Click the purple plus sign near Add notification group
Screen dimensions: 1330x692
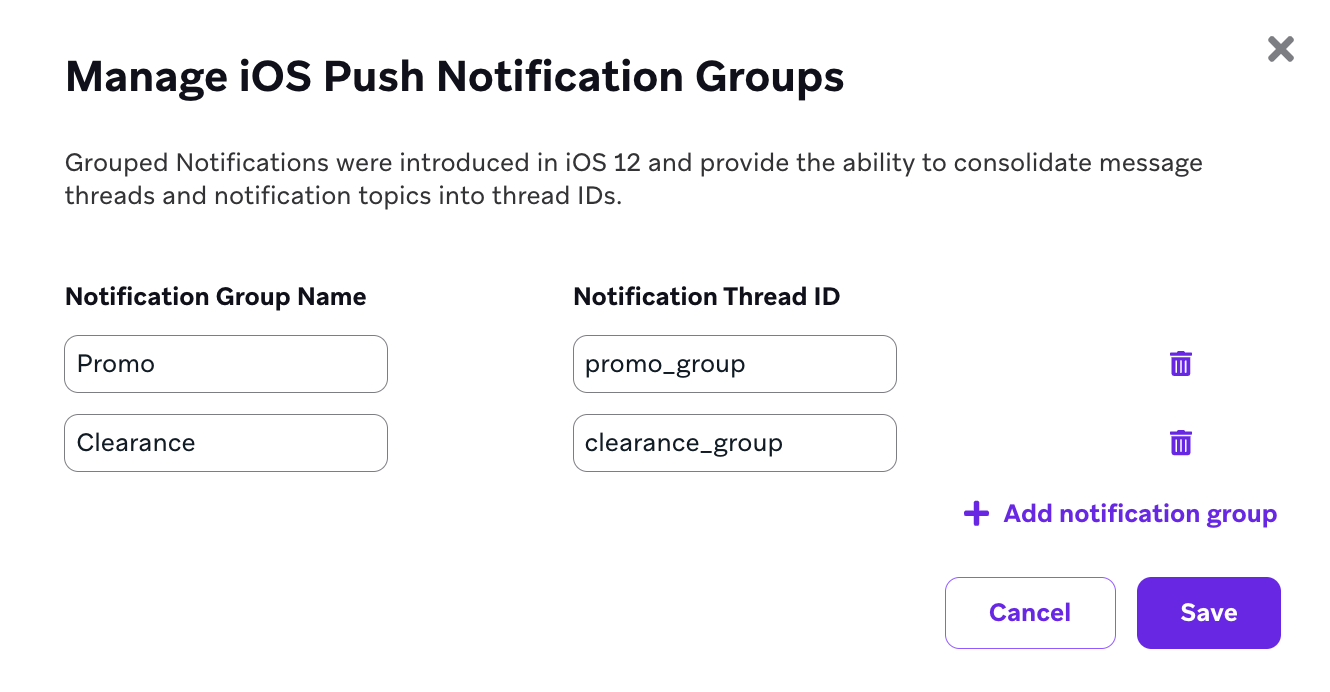974,513
